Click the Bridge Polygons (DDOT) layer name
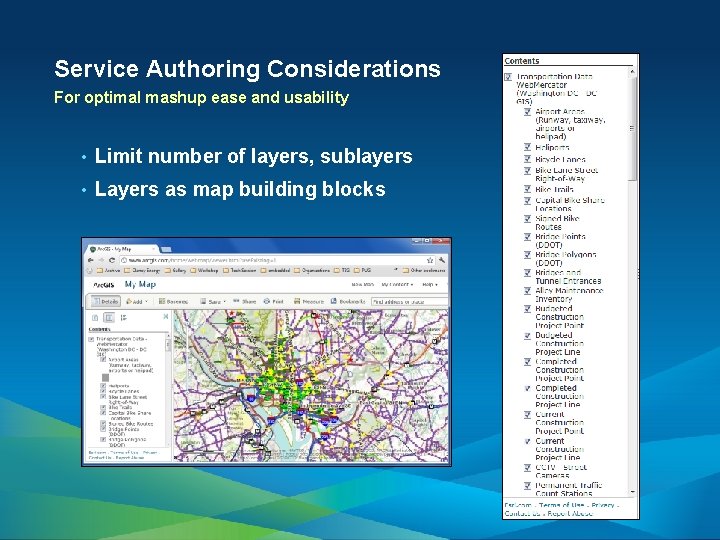Viewport: 720px width, 540px height. (x=566, y=259)
